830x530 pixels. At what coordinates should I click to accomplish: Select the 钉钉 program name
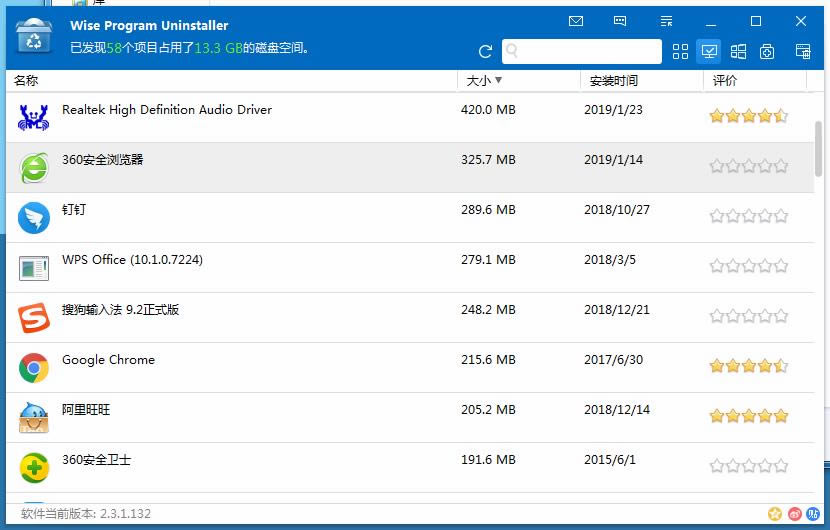point(74,210)
